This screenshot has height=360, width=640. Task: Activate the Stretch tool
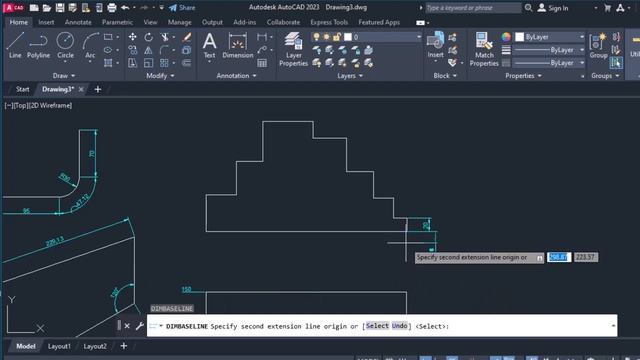click(x=133, y=63)
